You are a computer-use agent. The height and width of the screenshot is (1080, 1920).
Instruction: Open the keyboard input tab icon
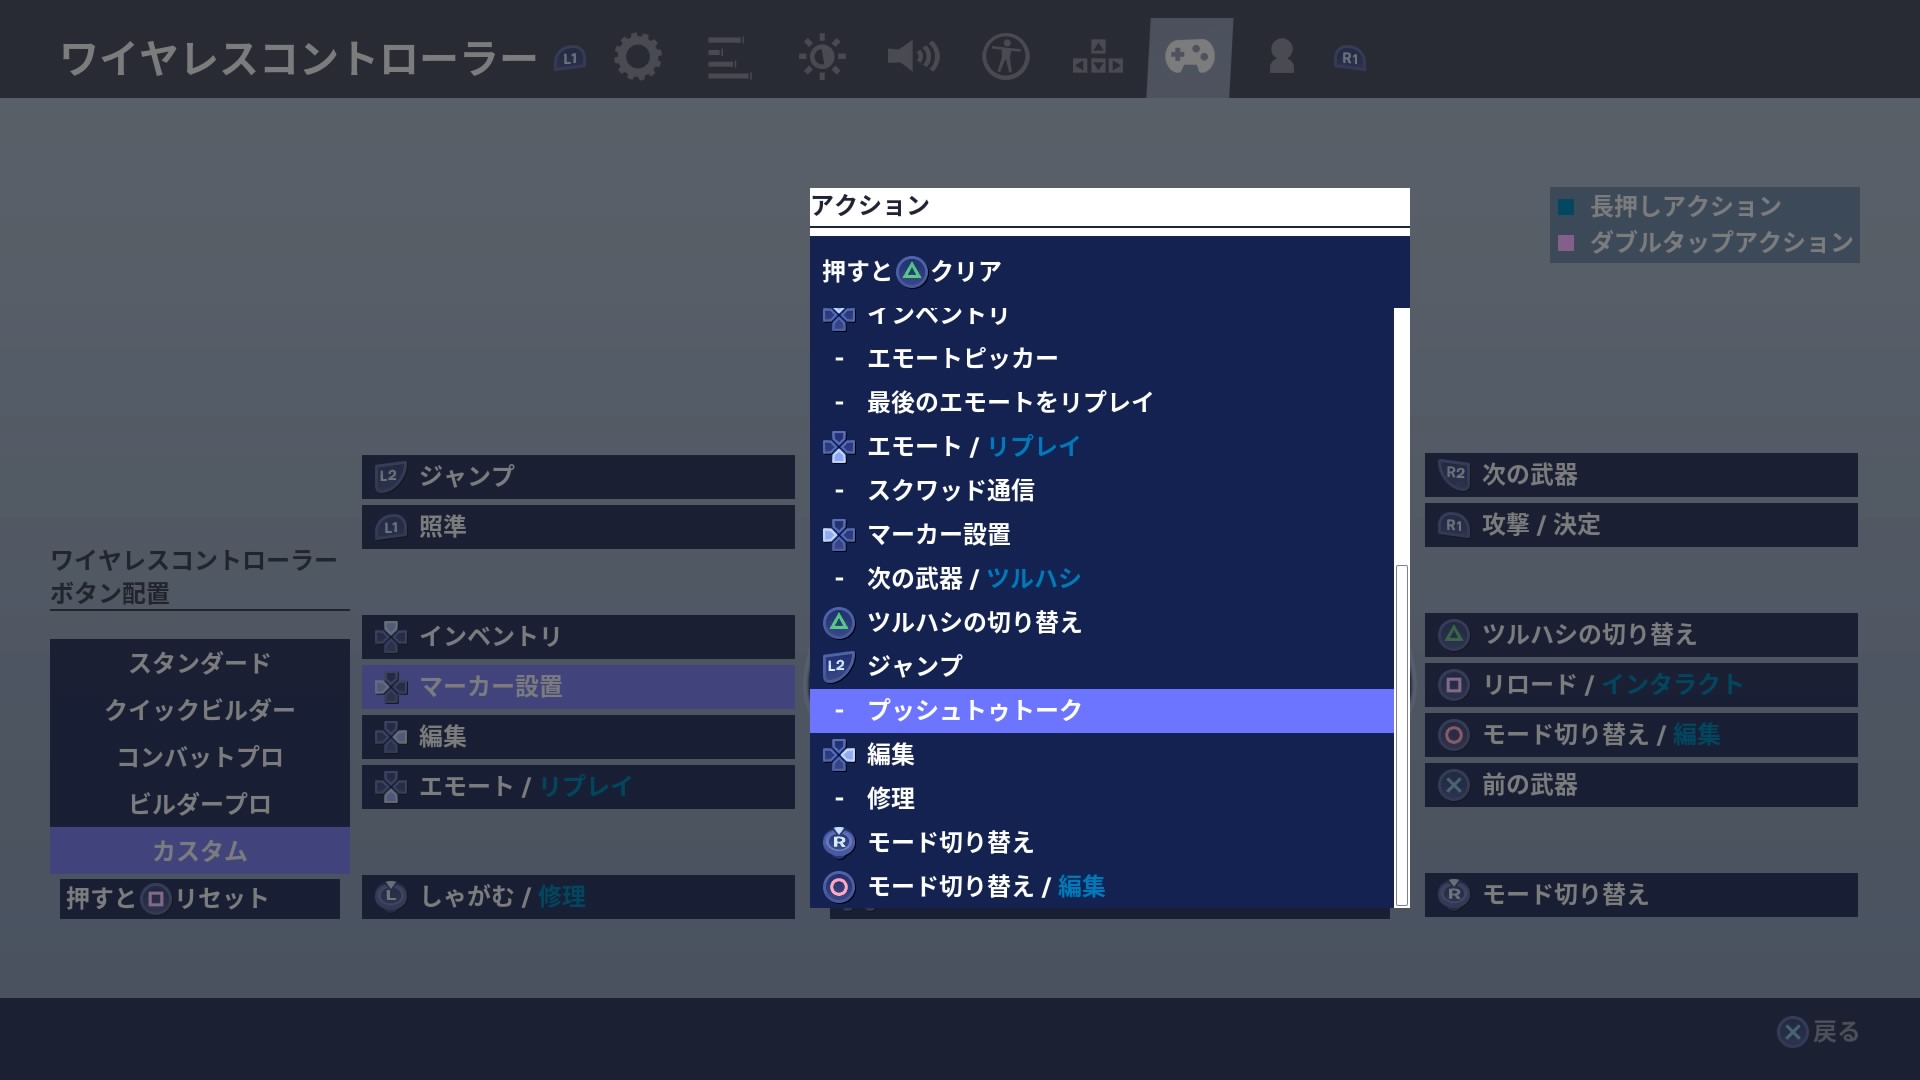click(x=1097, y=57)
